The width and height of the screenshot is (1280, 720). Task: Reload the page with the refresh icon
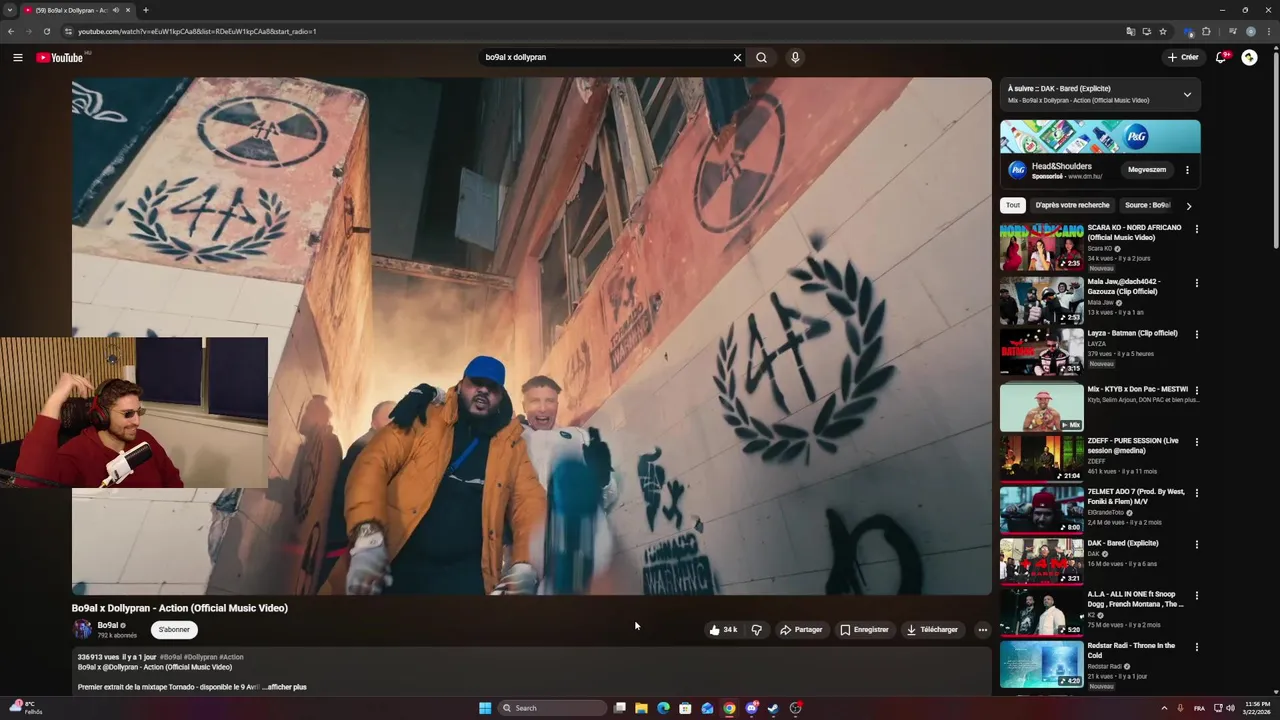click(x=46, y=31)
